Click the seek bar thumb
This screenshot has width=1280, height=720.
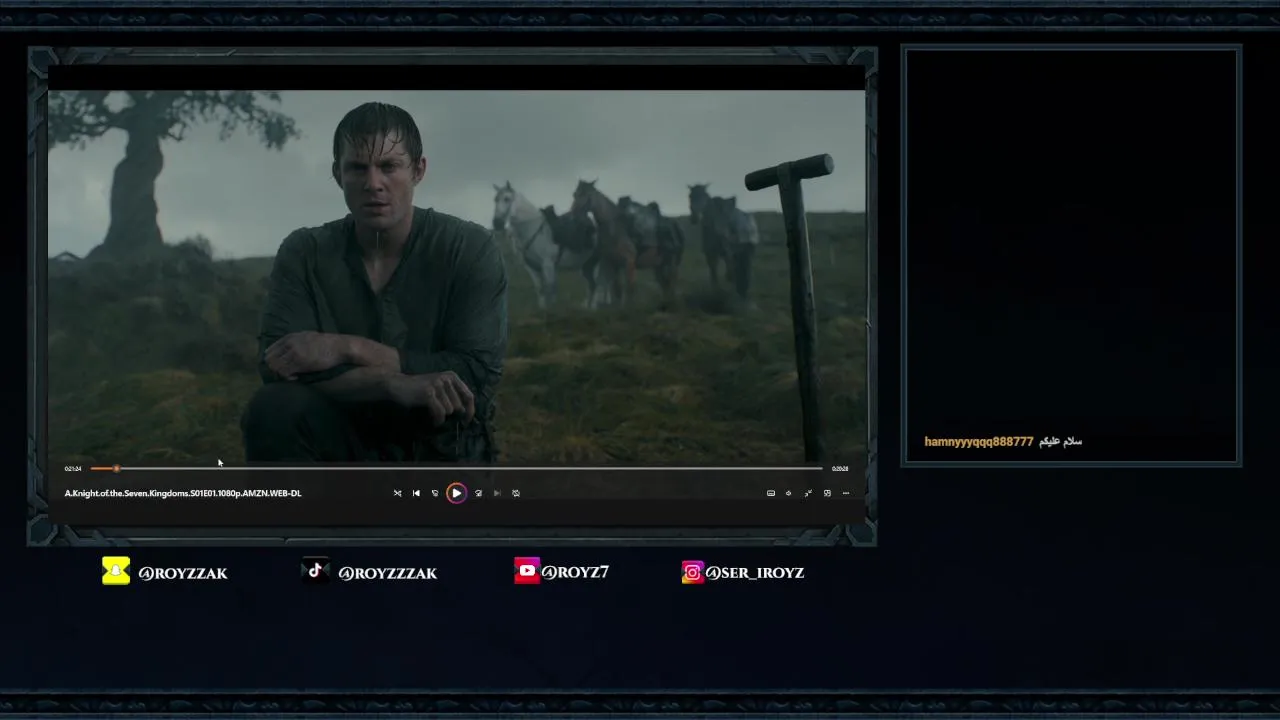point(116,468)
